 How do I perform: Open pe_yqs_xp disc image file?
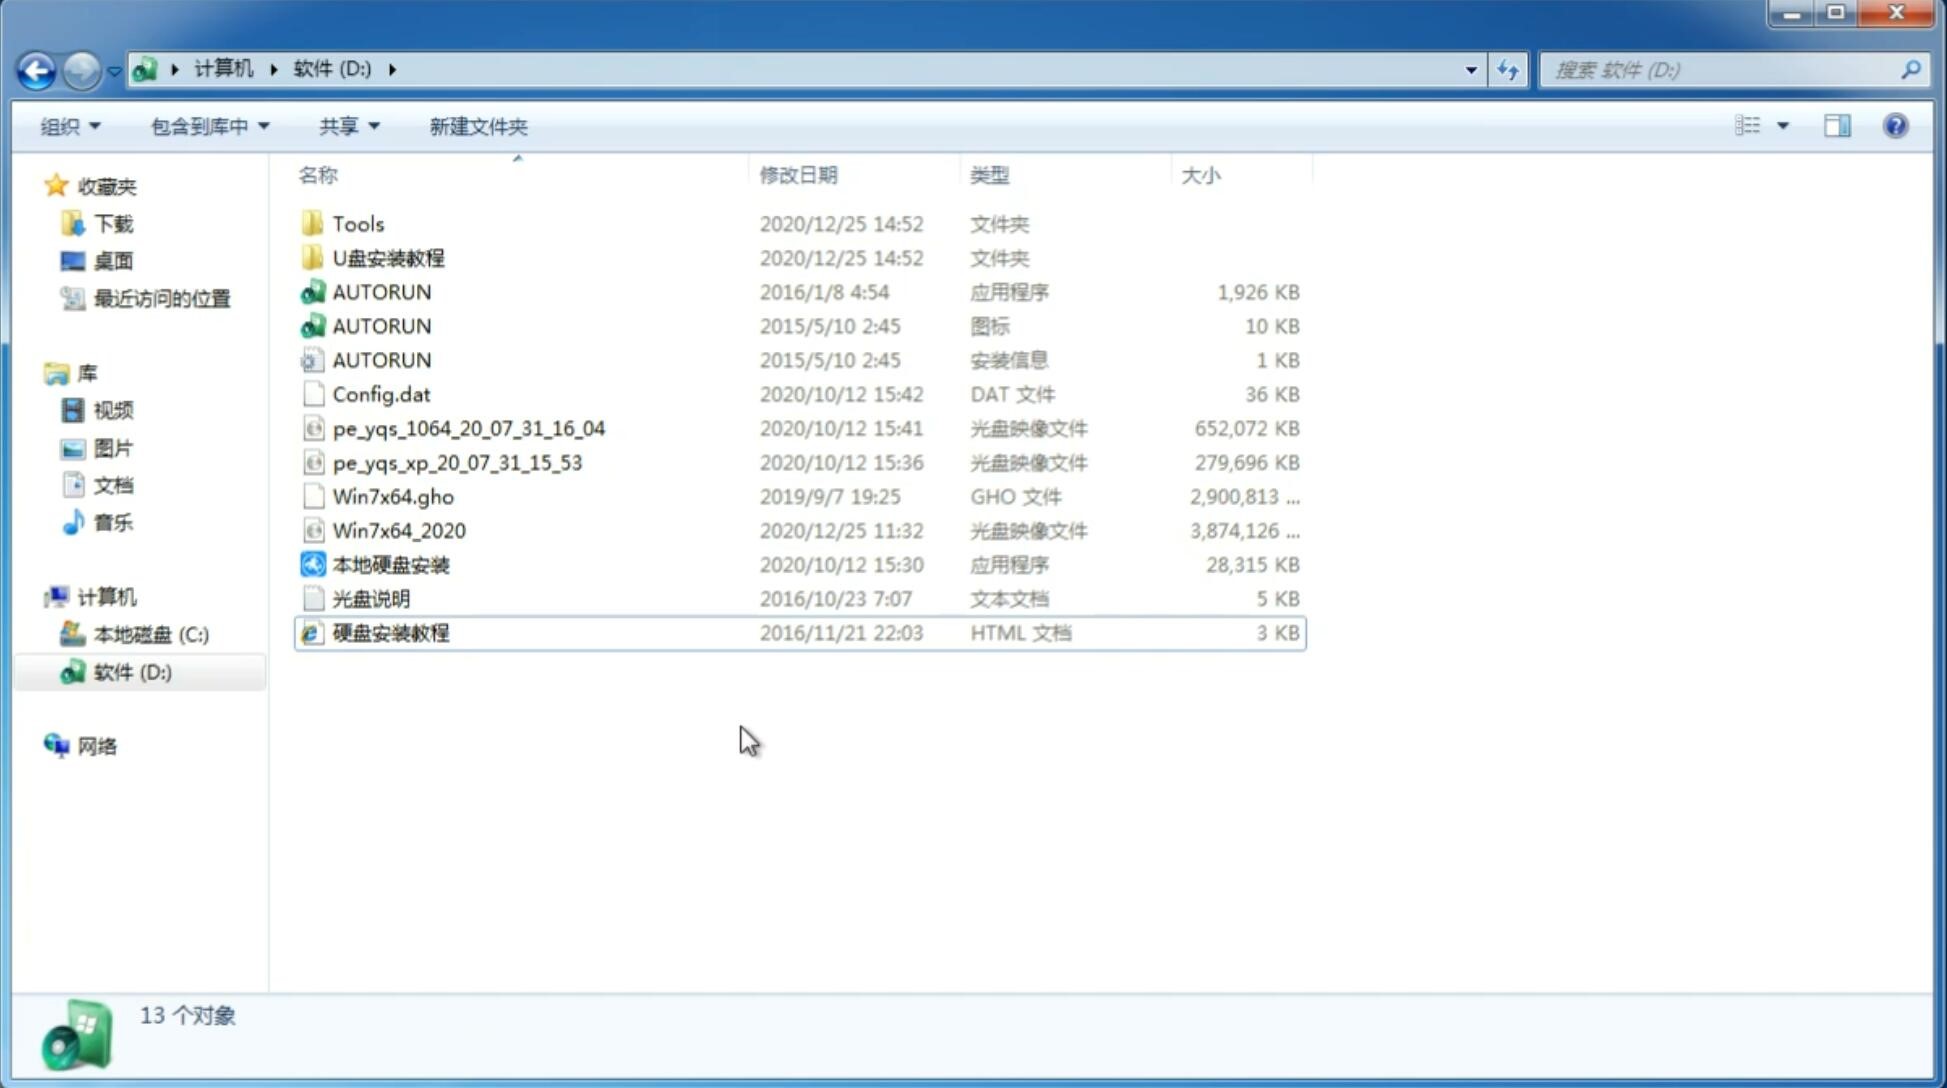coord(456,461)
